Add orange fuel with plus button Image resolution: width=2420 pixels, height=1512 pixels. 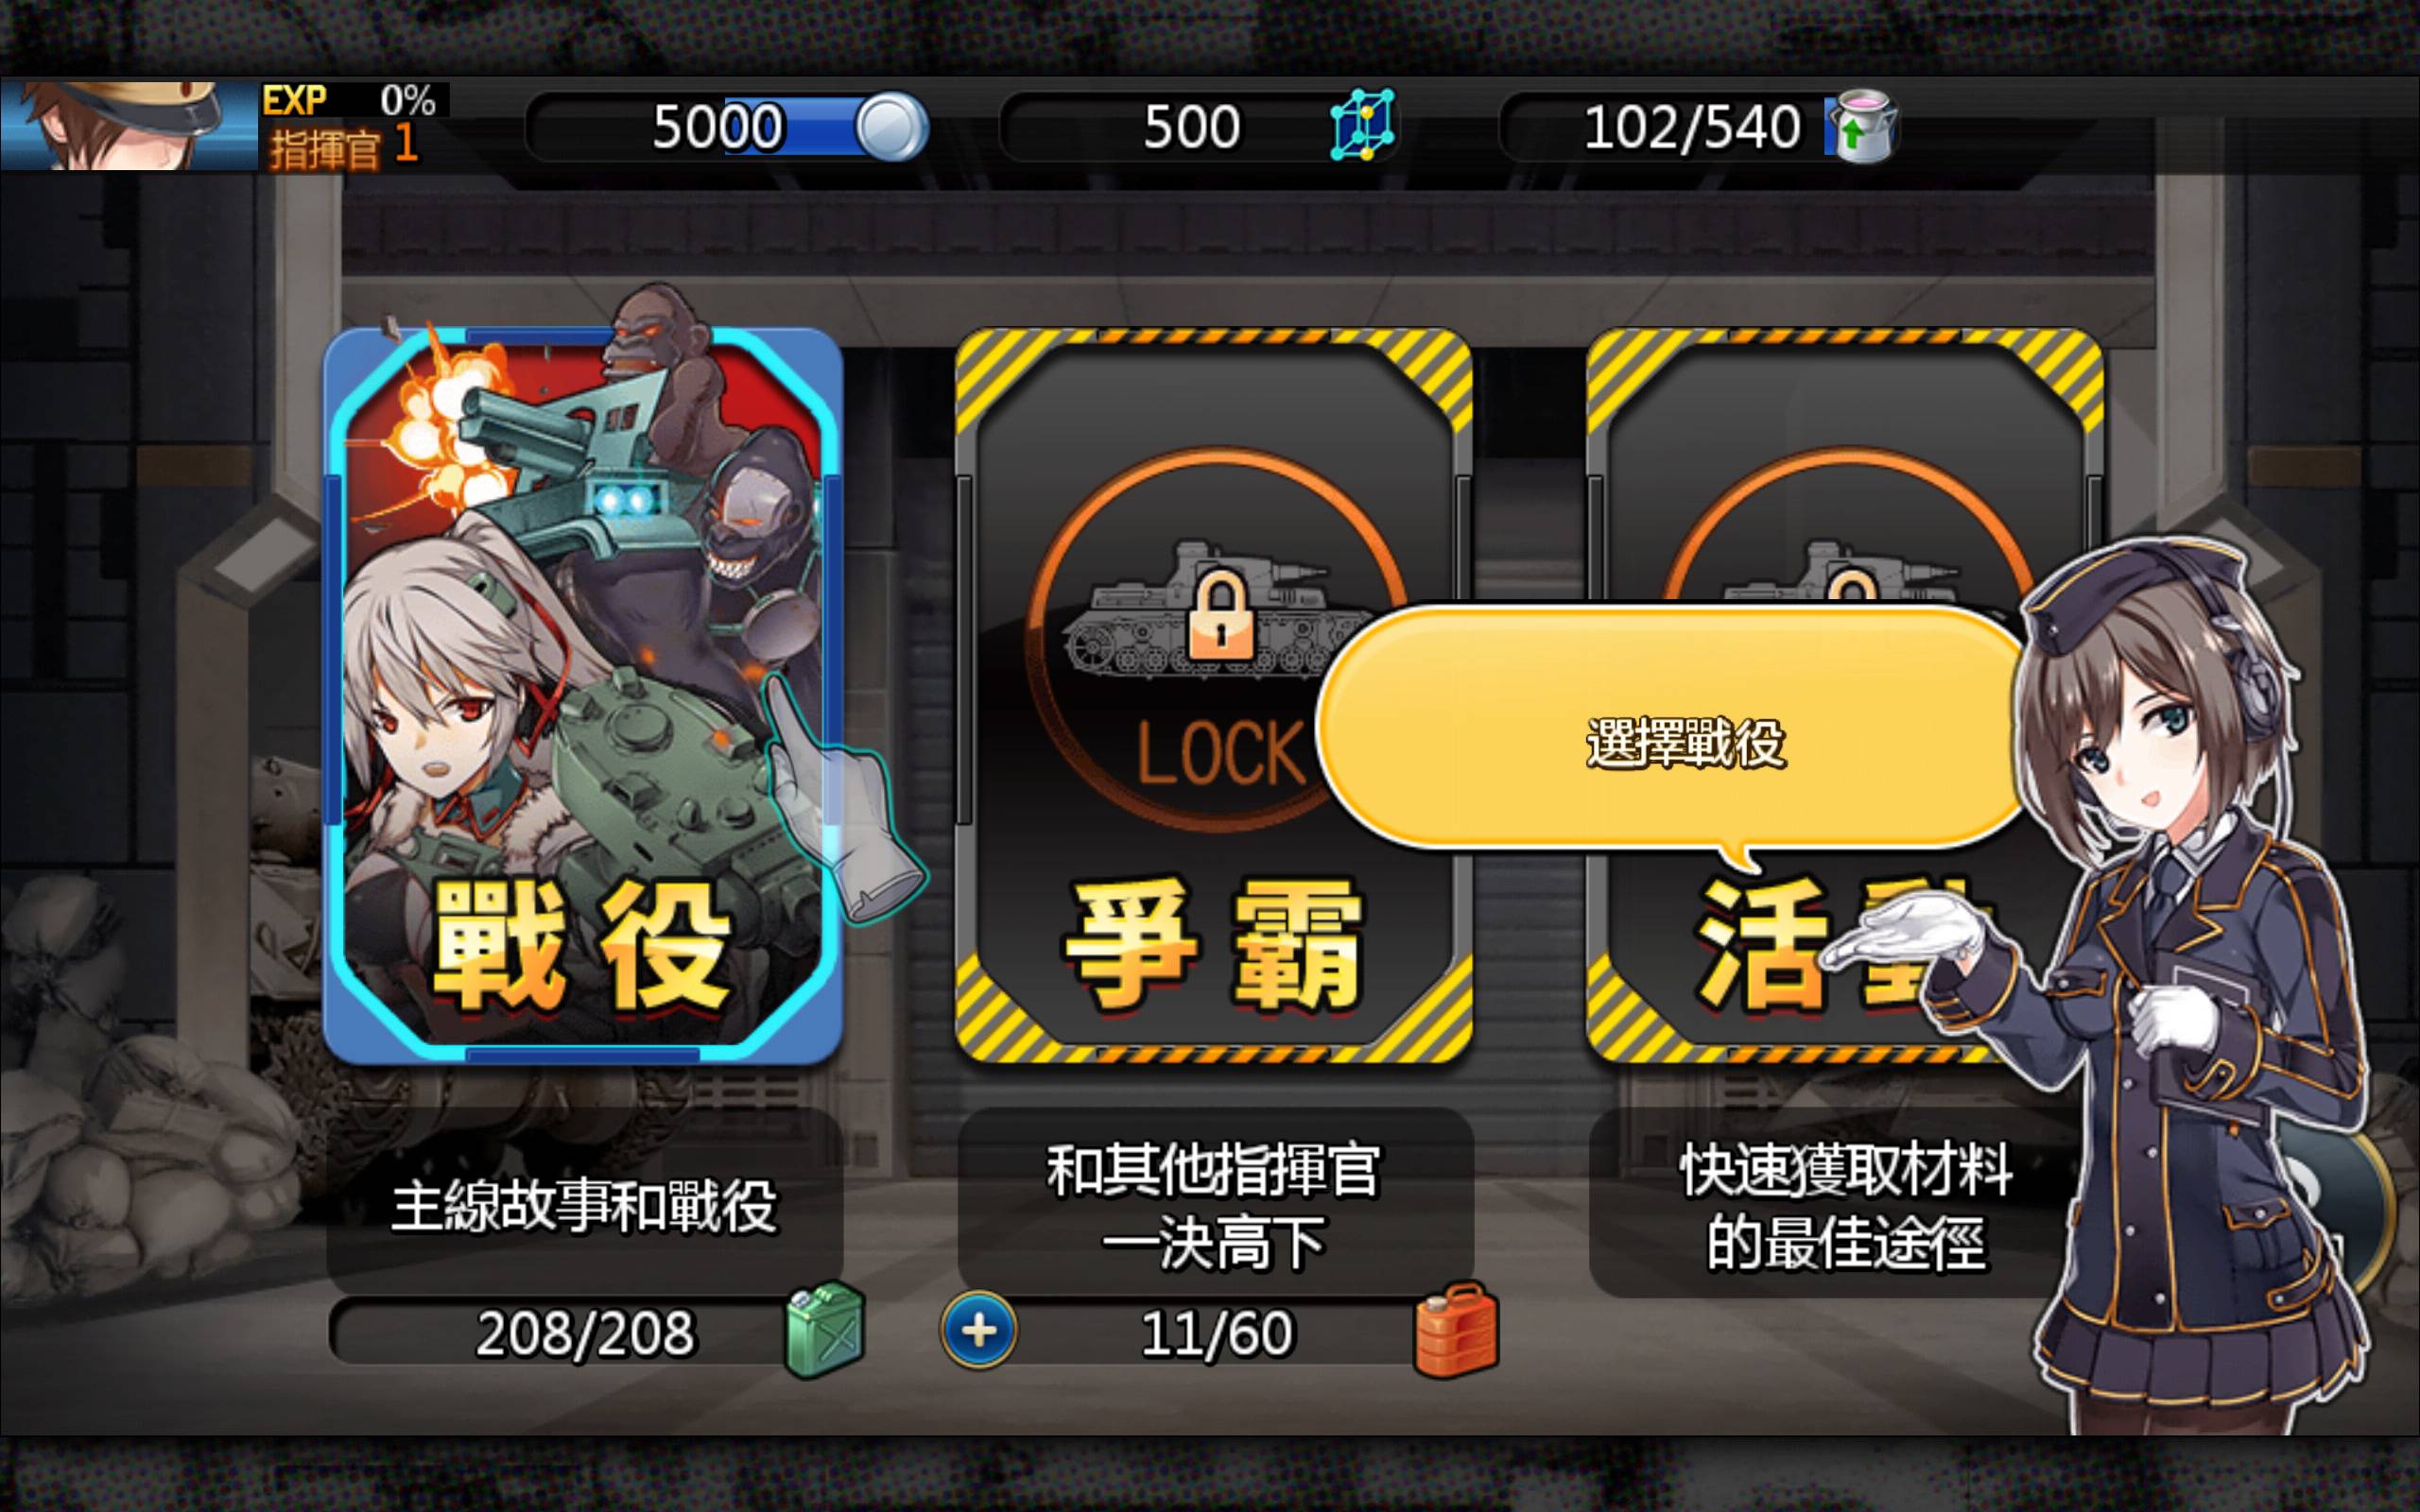978,1331
